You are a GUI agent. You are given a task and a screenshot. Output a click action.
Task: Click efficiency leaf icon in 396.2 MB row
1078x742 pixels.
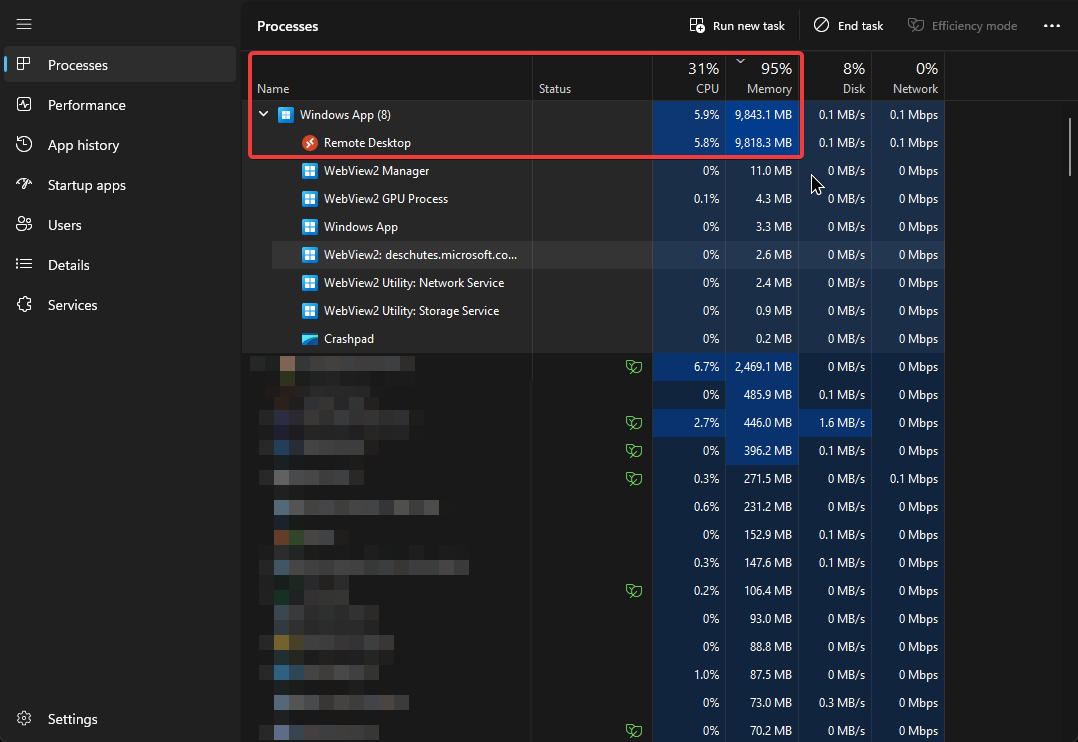[x=633, y=451]
